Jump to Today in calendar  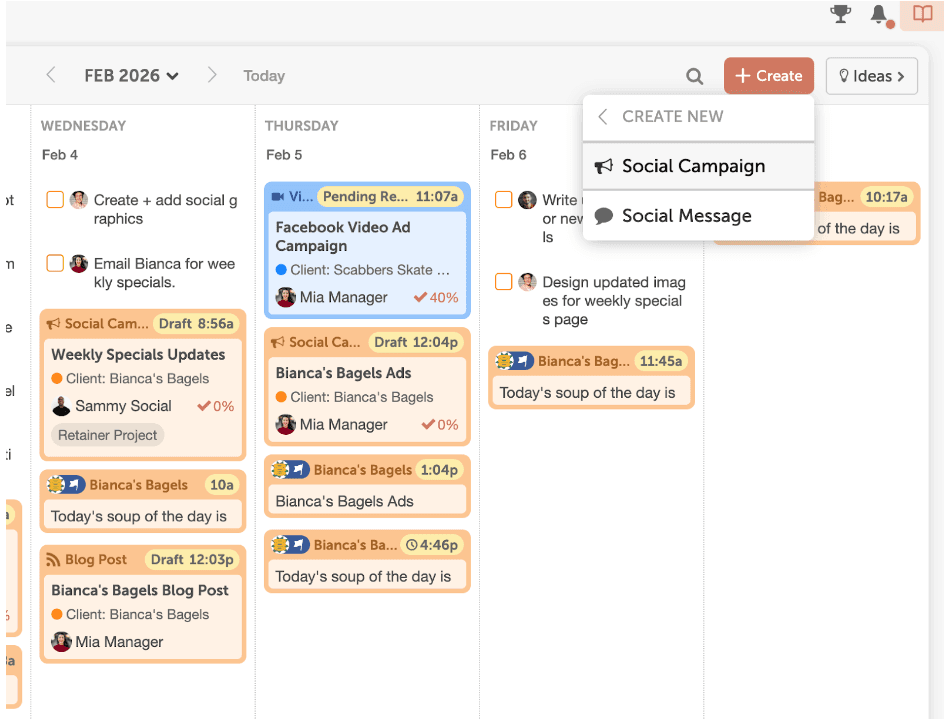[x=264, y=76]
